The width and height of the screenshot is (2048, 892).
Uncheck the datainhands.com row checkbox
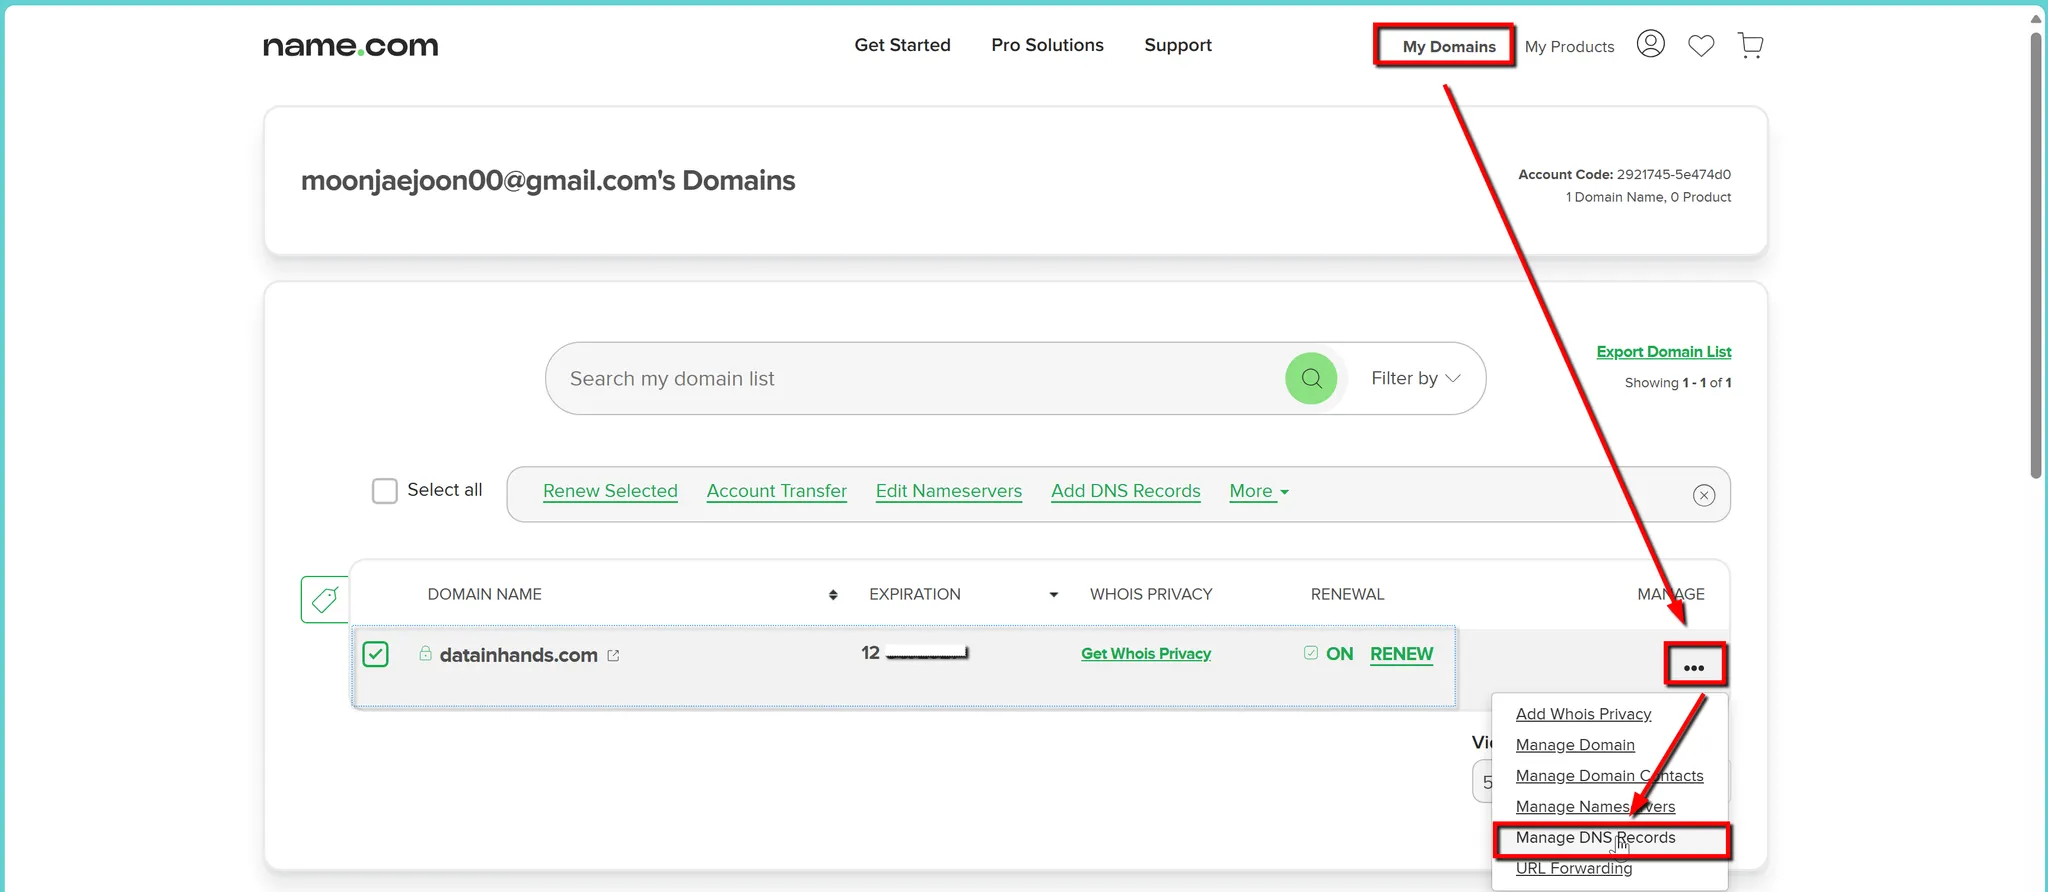pos(375,654)
